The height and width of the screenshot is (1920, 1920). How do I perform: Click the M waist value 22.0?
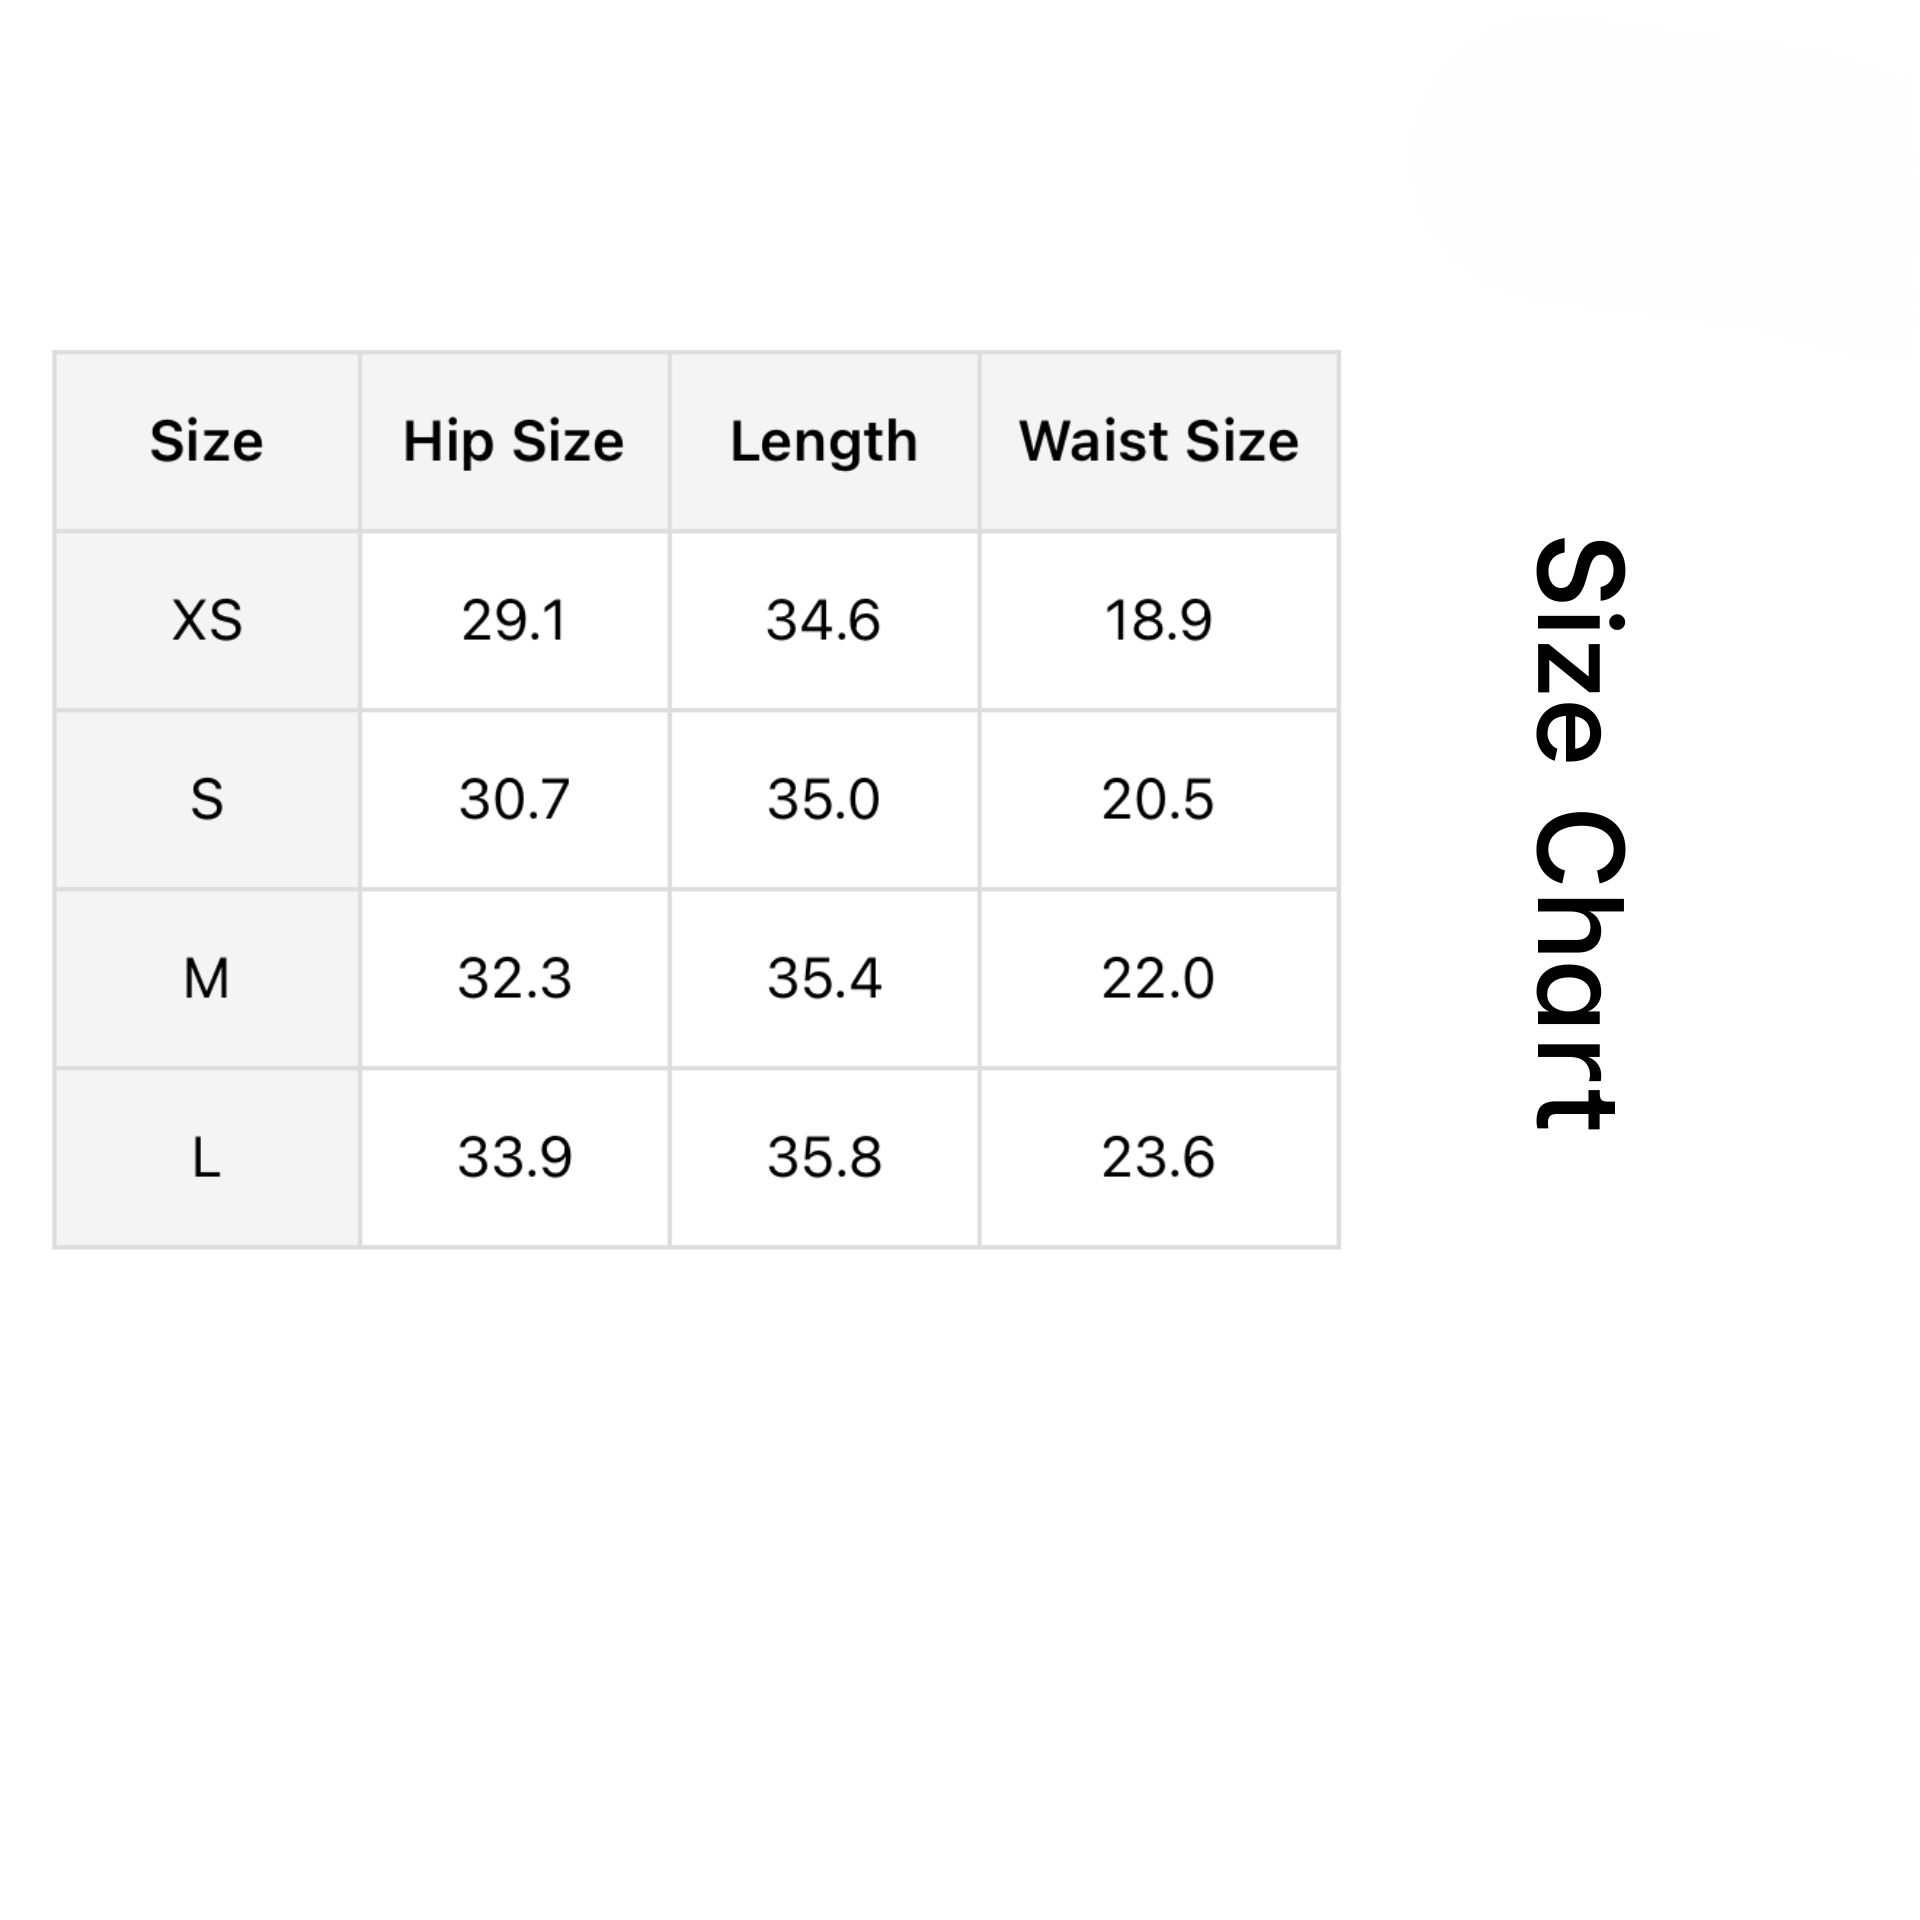click(x=1158, y=978)
